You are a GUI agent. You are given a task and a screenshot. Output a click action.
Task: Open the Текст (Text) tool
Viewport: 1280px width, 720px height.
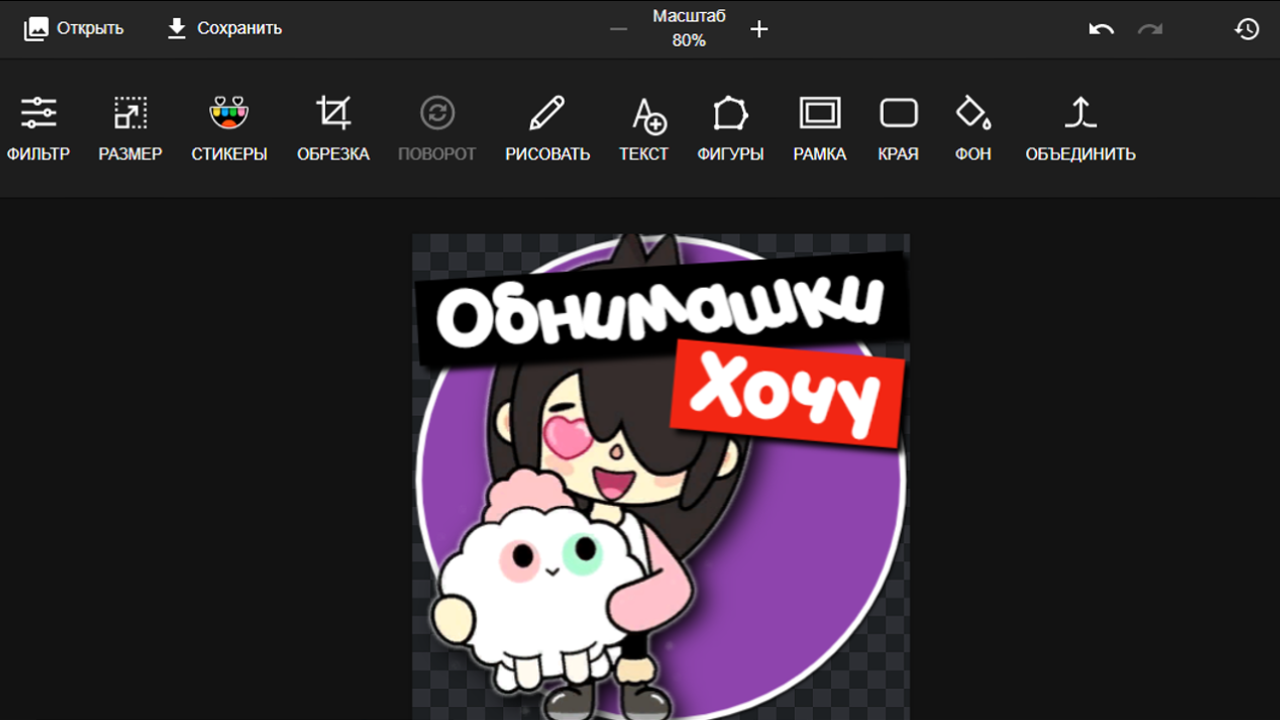click(x=644, y=125)
